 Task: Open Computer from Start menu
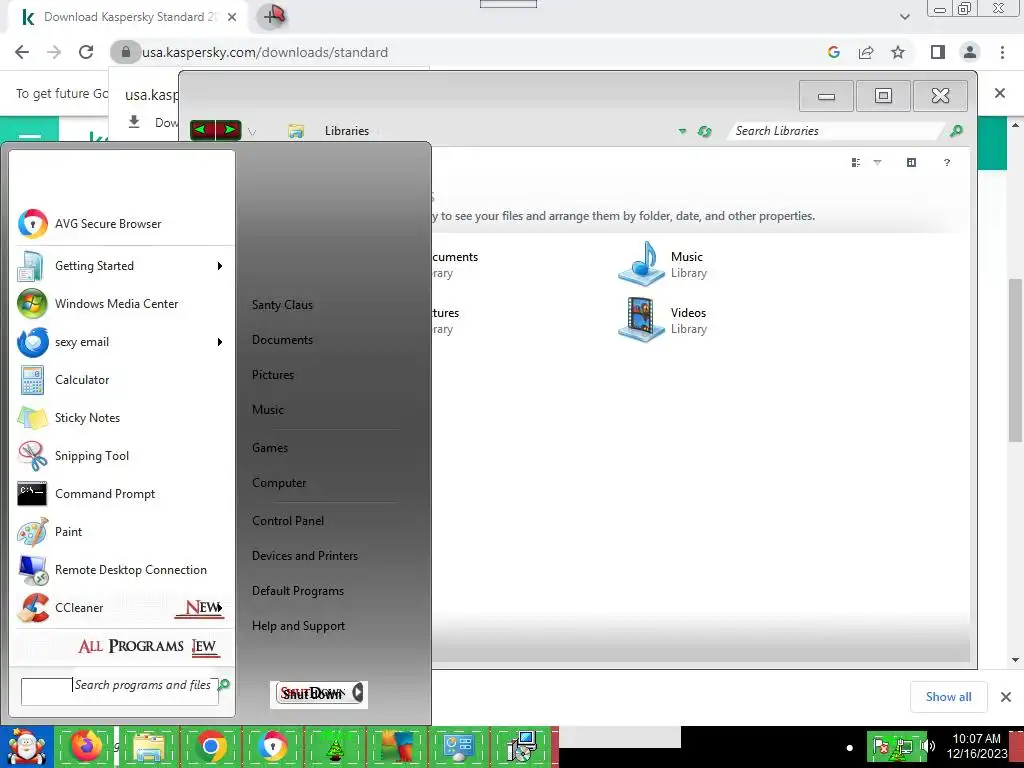click(x=279, y=483)
